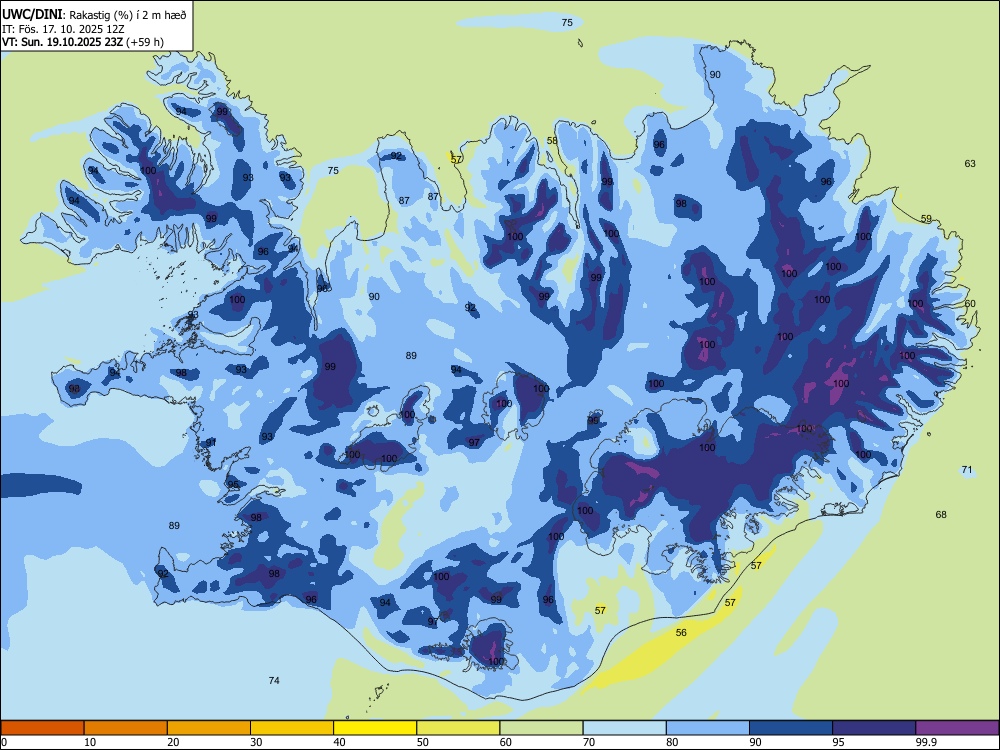
Task: Click the 60–70 light green legend swatch
Action: tap(541, 728)
